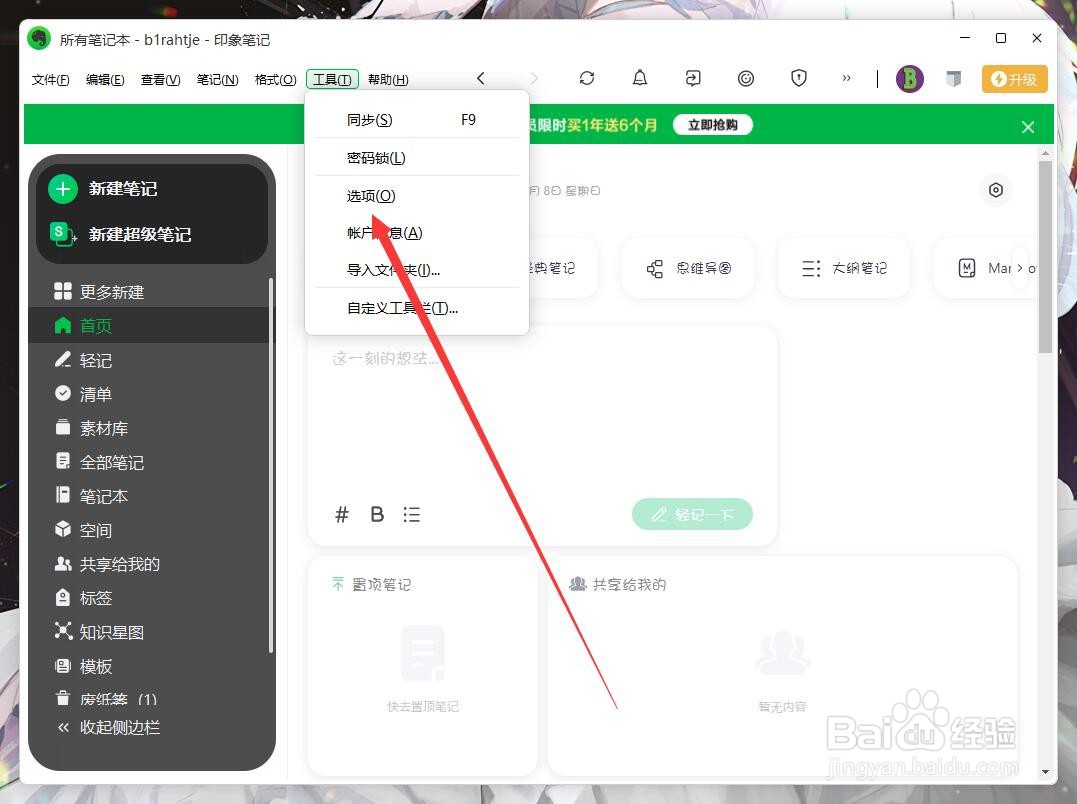
Task: Open 轻记 in the sidebar
Action: 150,360
